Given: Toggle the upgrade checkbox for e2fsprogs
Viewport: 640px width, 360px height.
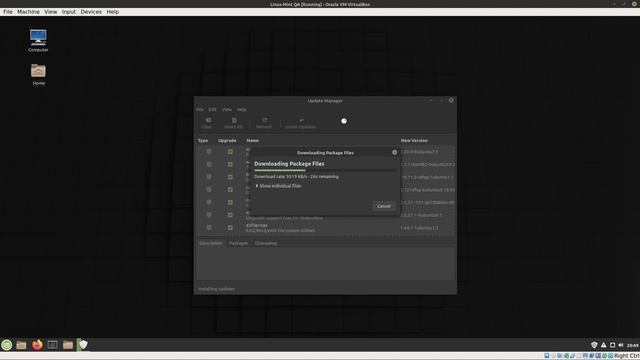Looking at the screenshot, I should [x=230, y=228].
